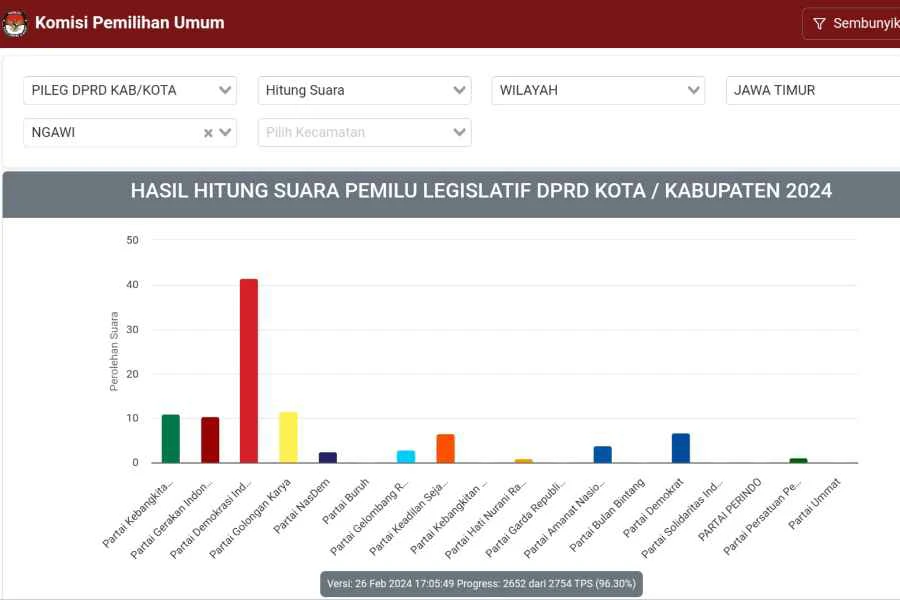Click the filter funnel icon
Viewport: 900px width, 600px height.
819,24
